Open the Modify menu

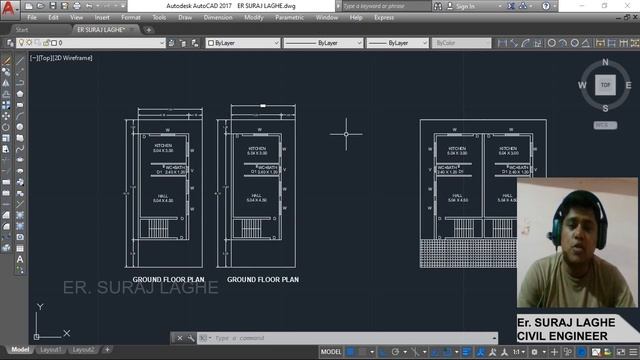[253, 18]
